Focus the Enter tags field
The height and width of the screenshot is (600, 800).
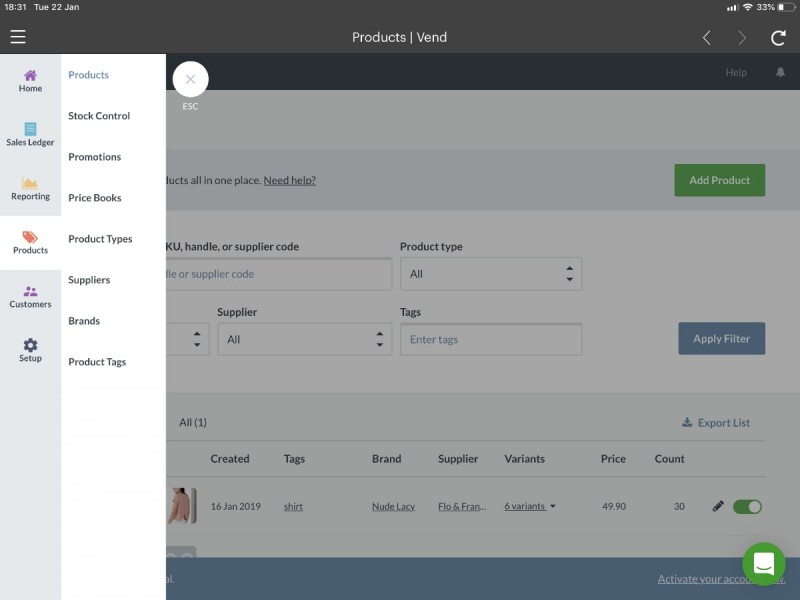(x=491, y=339)
